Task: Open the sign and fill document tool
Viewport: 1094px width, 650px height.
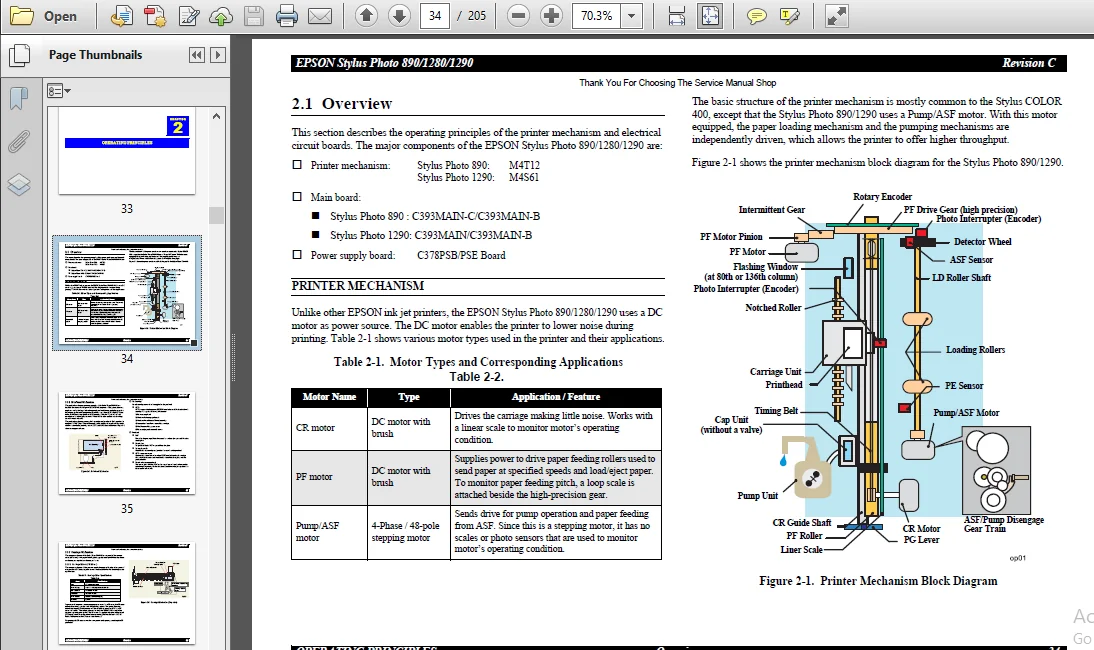Action: (x=188, y=16)
